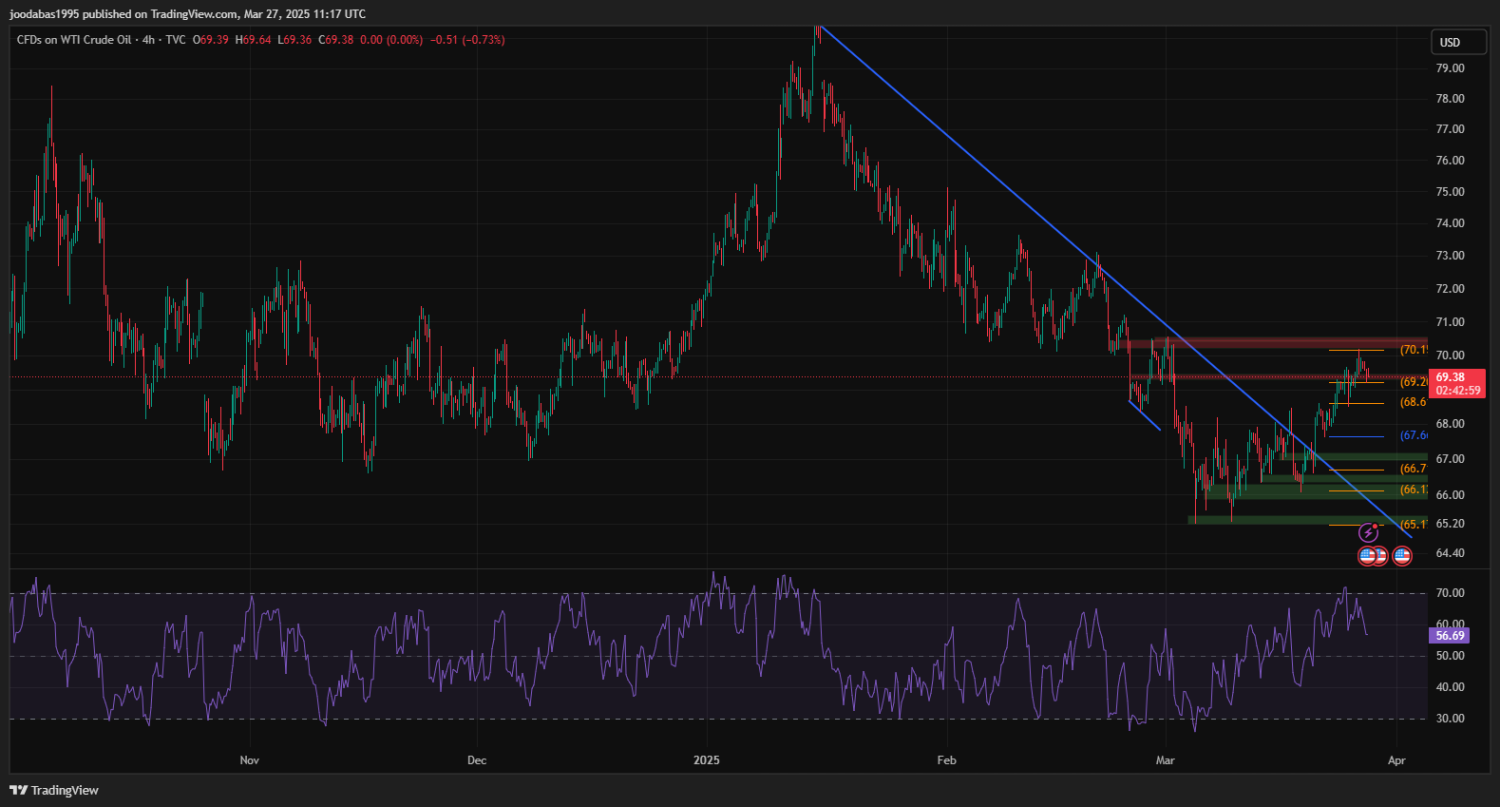Open the USD currency selector

coord(1449,42)
